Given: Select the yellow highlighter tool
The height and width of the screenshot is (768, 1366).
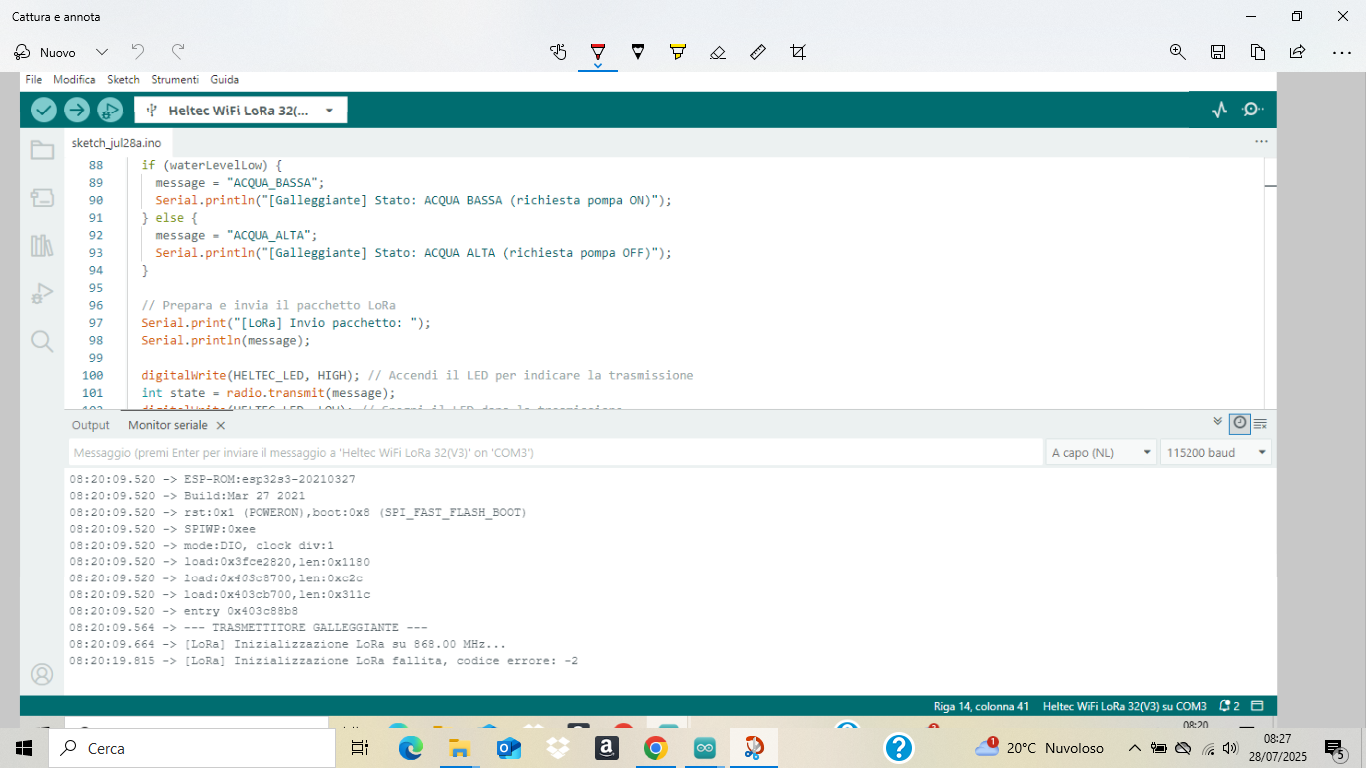Looking at the screenshot, I should [x=678, y=52].
